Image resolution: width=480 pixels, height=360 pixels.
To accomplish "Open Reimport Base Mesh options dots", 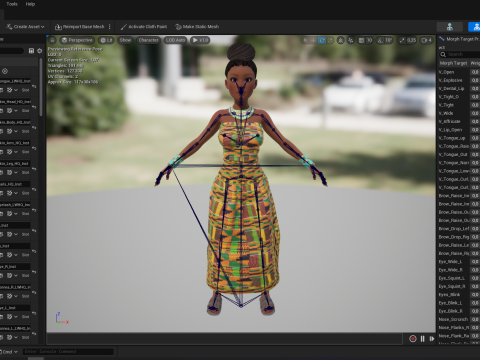I will pos(110,27).
